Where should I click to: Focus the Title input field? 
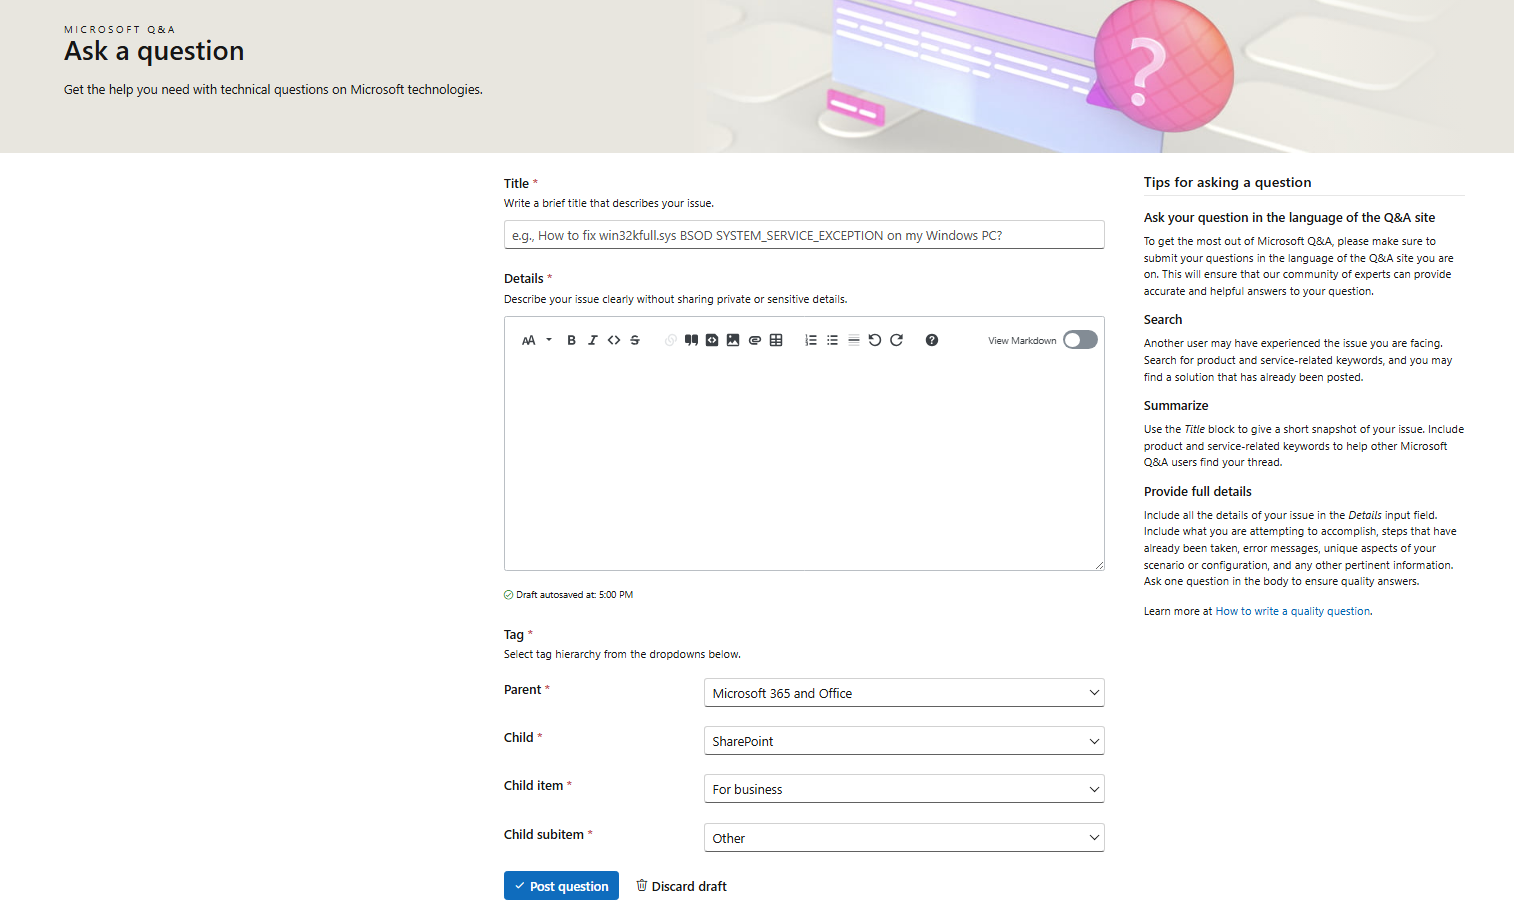click(x=804, y=235)
